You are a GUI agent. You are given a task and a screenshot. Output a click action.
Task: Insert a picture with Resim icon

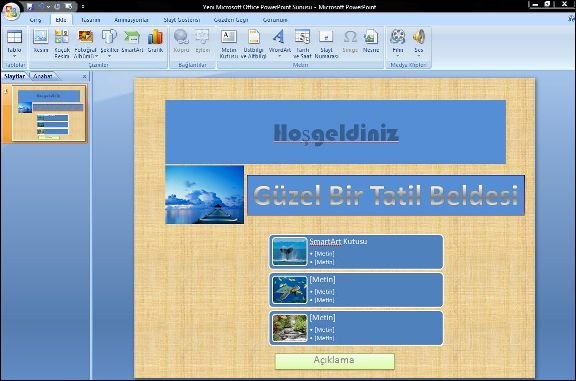coord(41,42)
